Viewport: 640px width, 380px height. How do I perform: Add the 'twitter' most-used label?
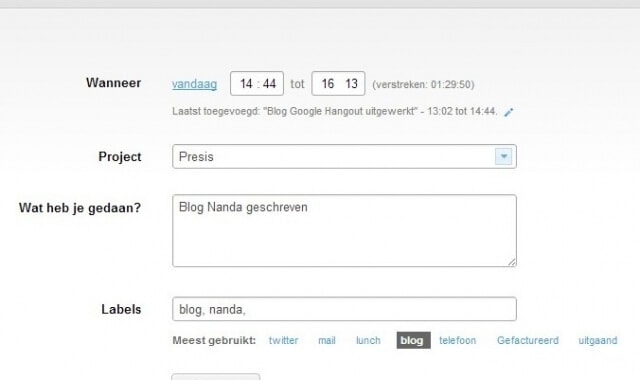pyautogui.click(x=283, y=340)
